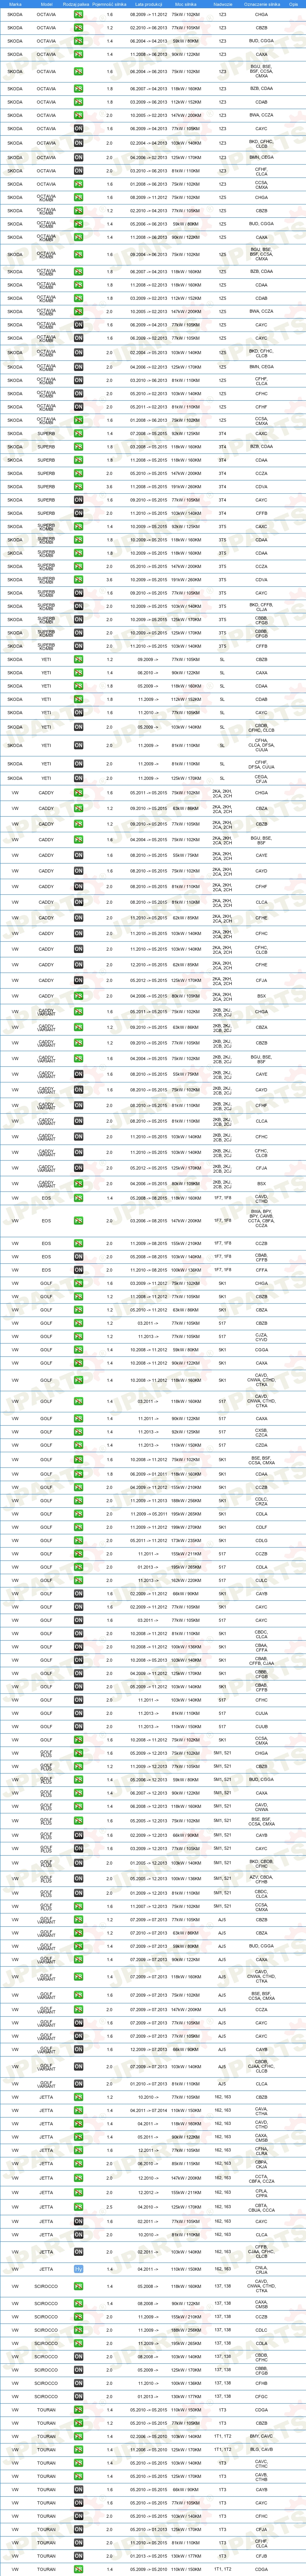This screenshot has width=306, height=2576.
Task: Click diesel ON icon in Yeti CEGA, CFJA row
Action: pyautogui.click(x=79, y=777)
